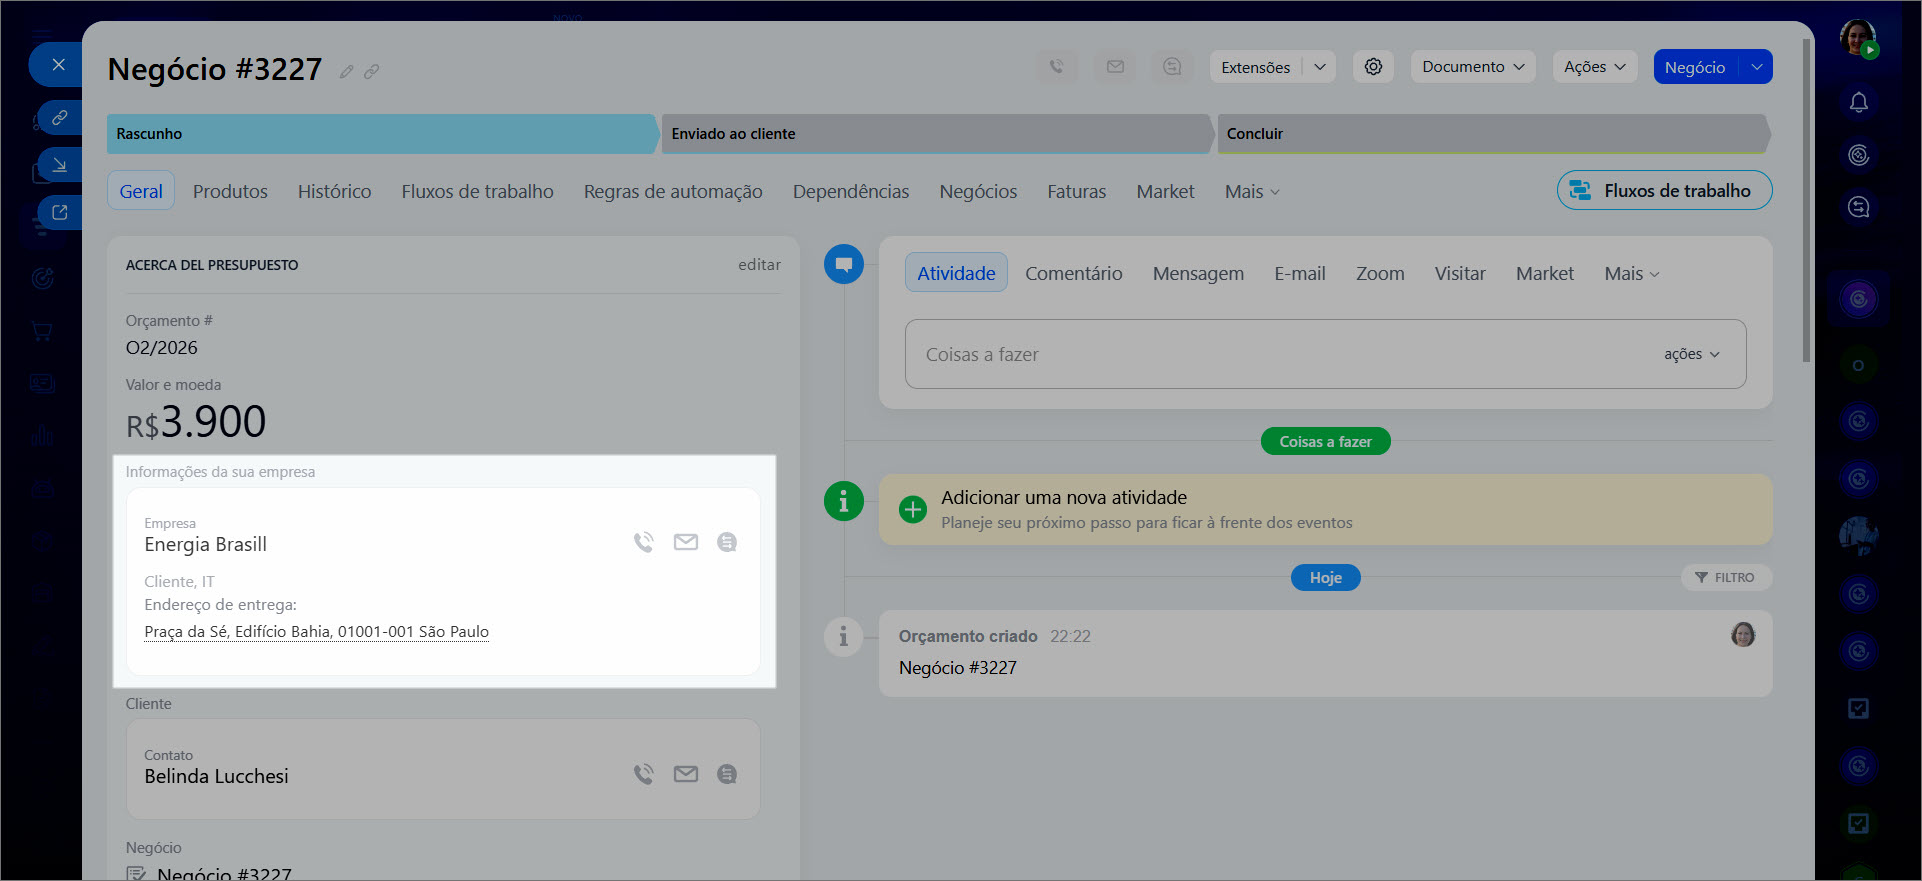Copy link icon next to Negócio #3227
Viewport: 1922px width, 881px height.
(x=371, y=72)
